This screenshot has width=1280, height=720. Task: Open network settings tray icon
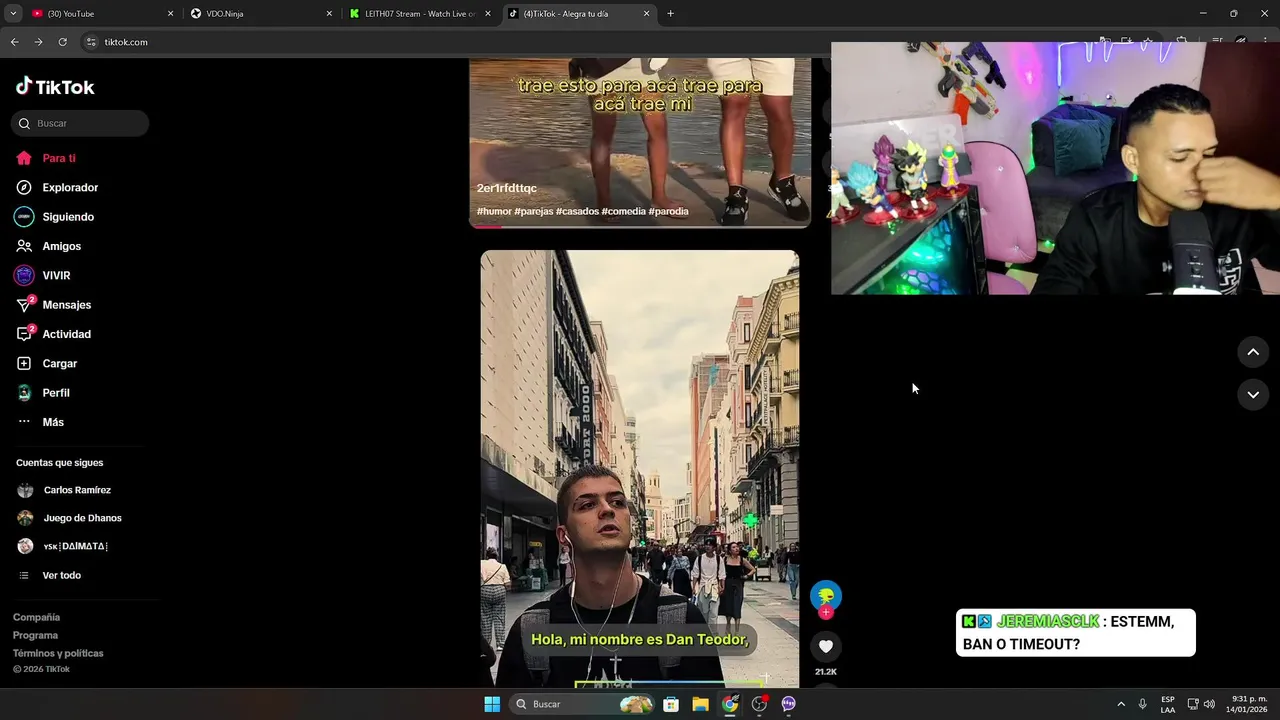click(x=1193, y=704)
